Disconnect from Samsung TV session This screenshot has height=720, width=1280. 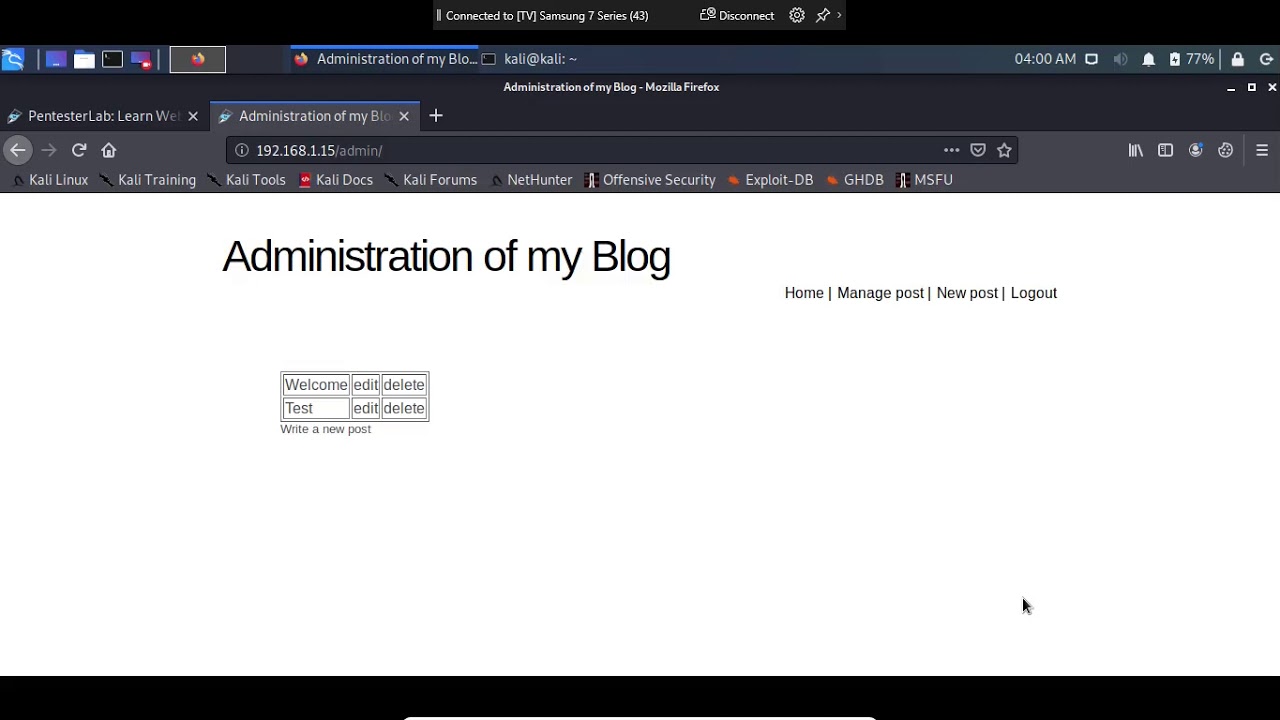[737, 15]
